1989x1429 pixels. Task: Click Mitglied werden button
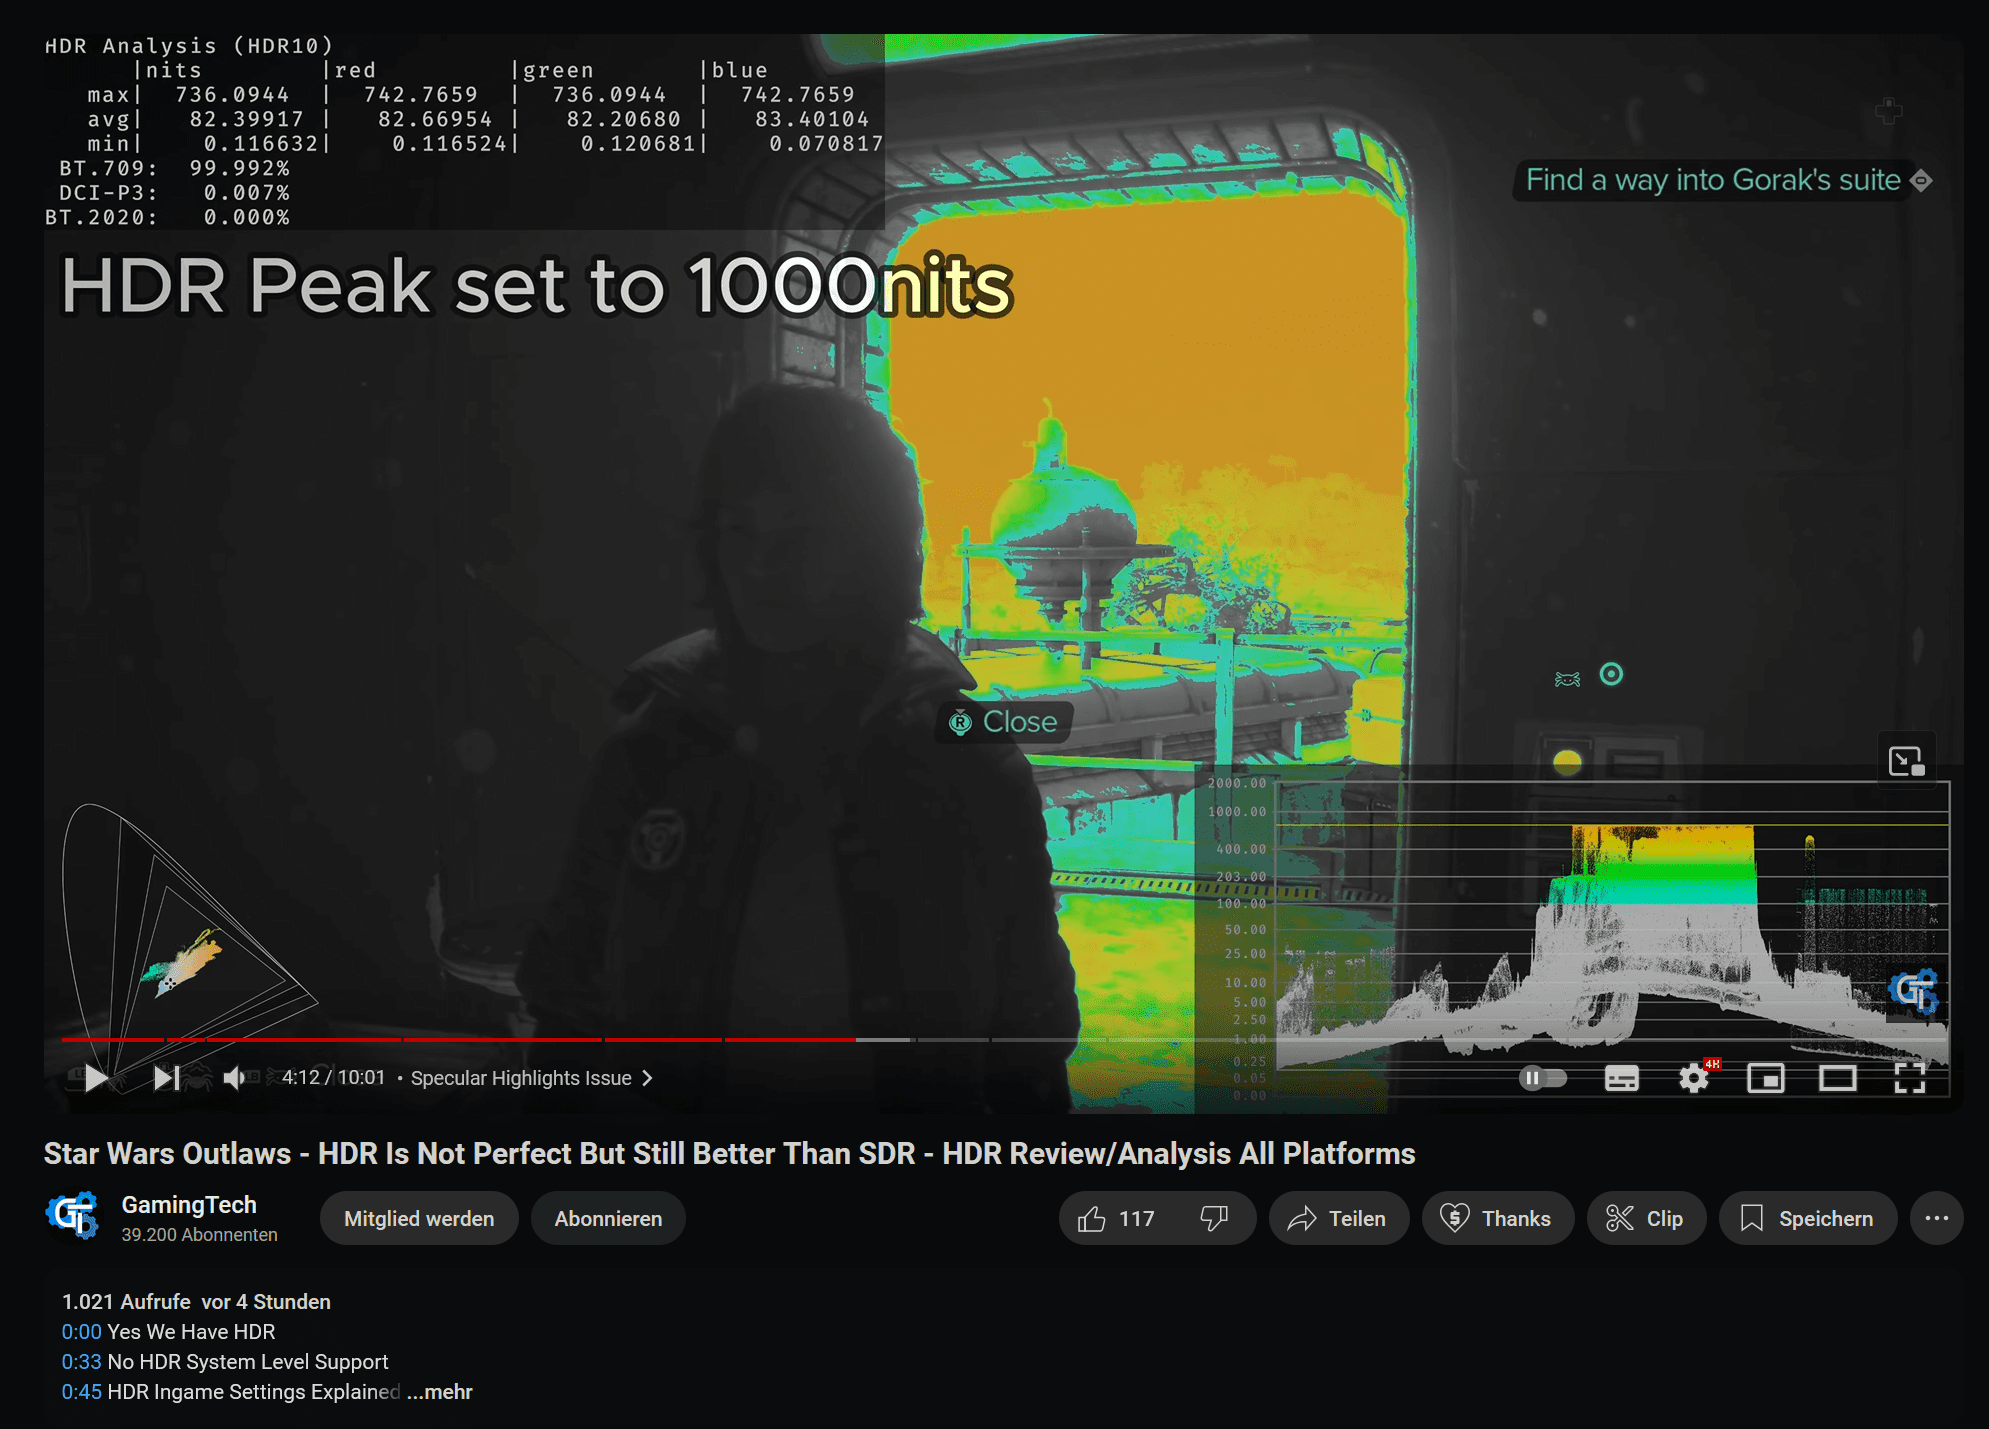point(419,1218)
